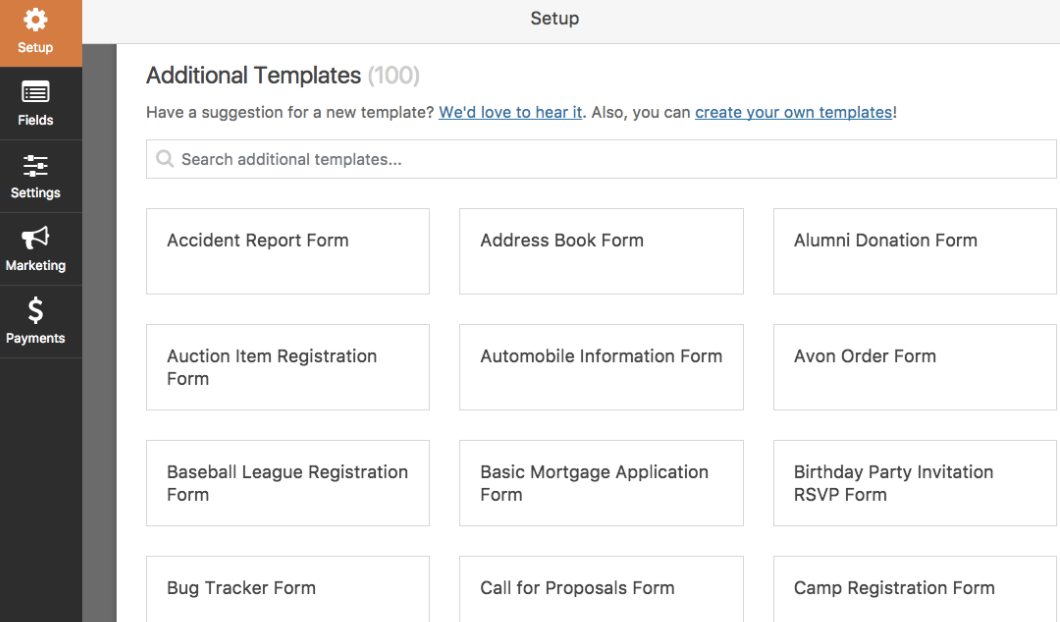Focus the Search additional templates field
This screenshot has height=622, width=1060.
click(601, 159)
